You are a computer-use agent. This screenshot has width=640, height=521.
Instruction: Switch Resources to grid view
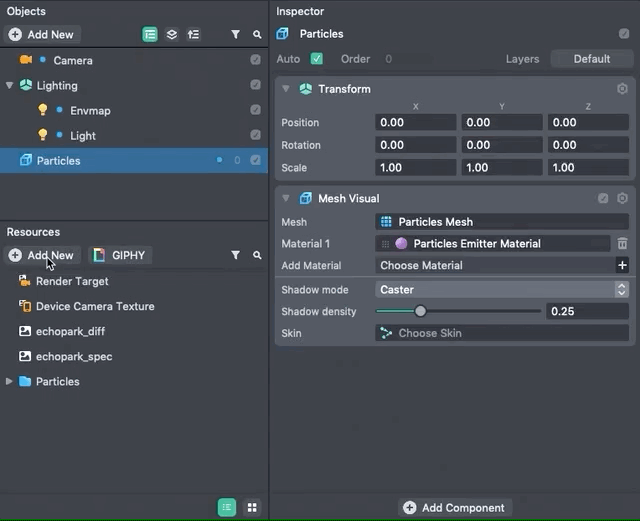(252, 508)
